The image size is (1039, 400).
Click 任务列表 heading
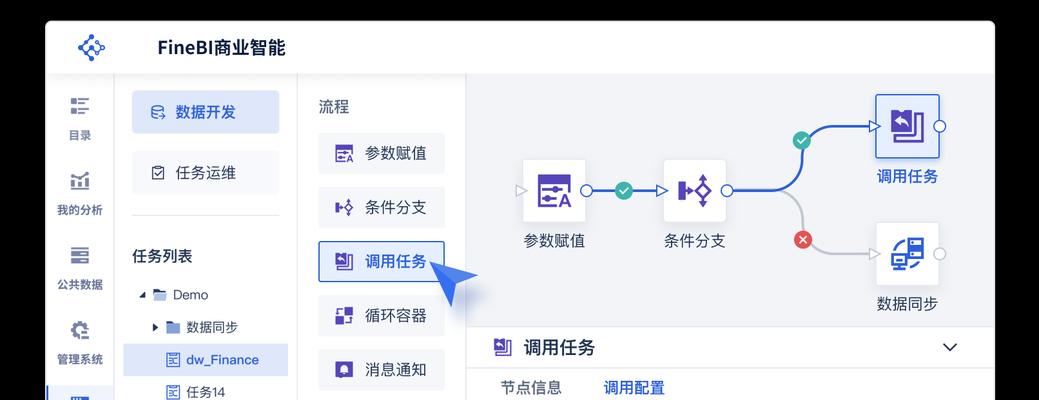[x=162, y=256]
